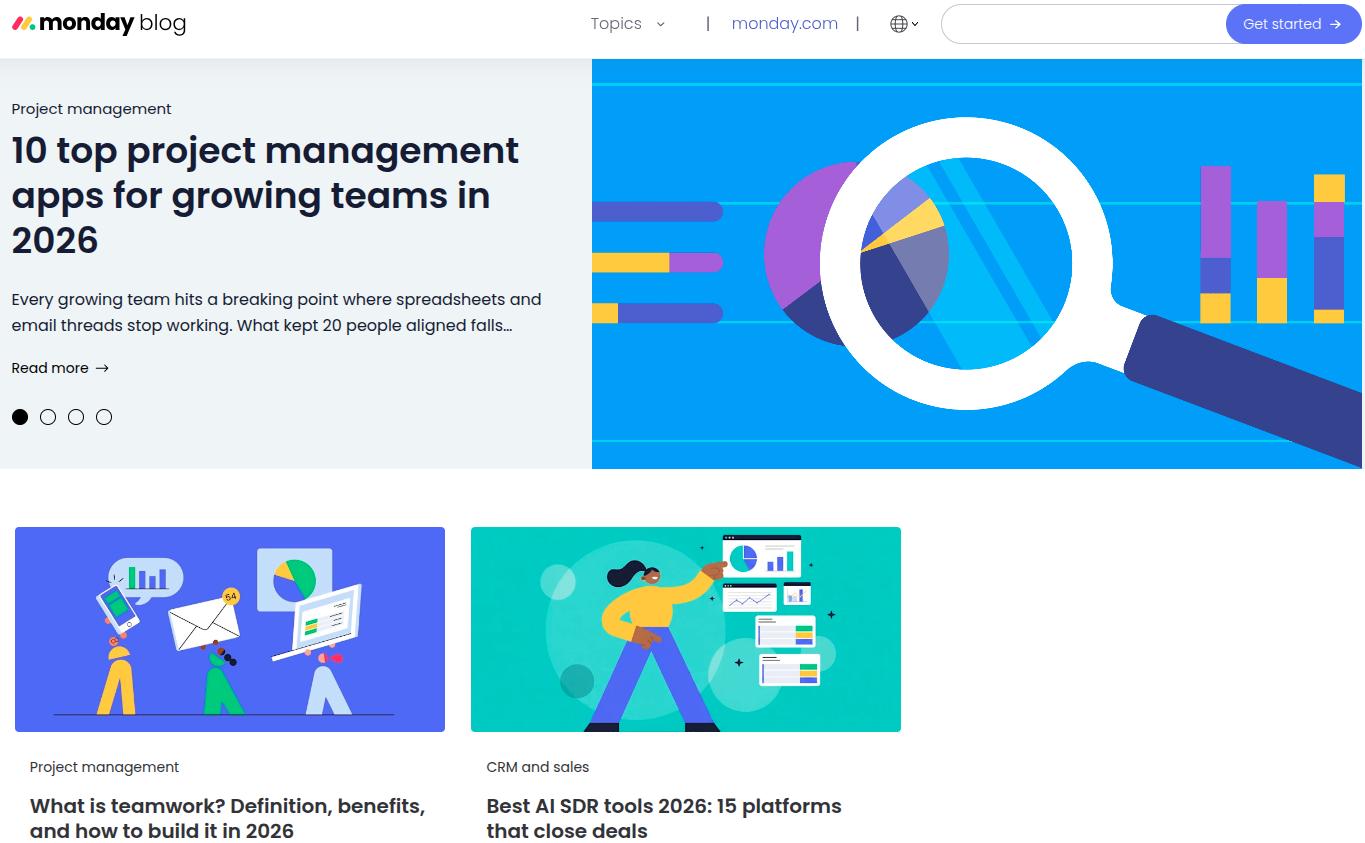Viewport: 1365px width, 843px height.
Task: Open the "10 top project management apps" headline
Action: [x=265, y=195]
